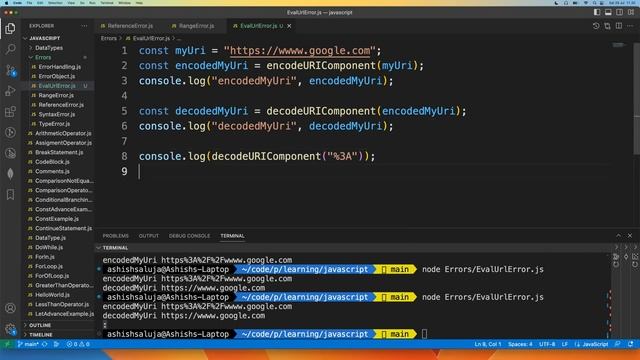This screenshot has width=640, height=360.
Task: Toggle the primary side bar layout icon
Action: pyautogui.click(x=597, y=12)
